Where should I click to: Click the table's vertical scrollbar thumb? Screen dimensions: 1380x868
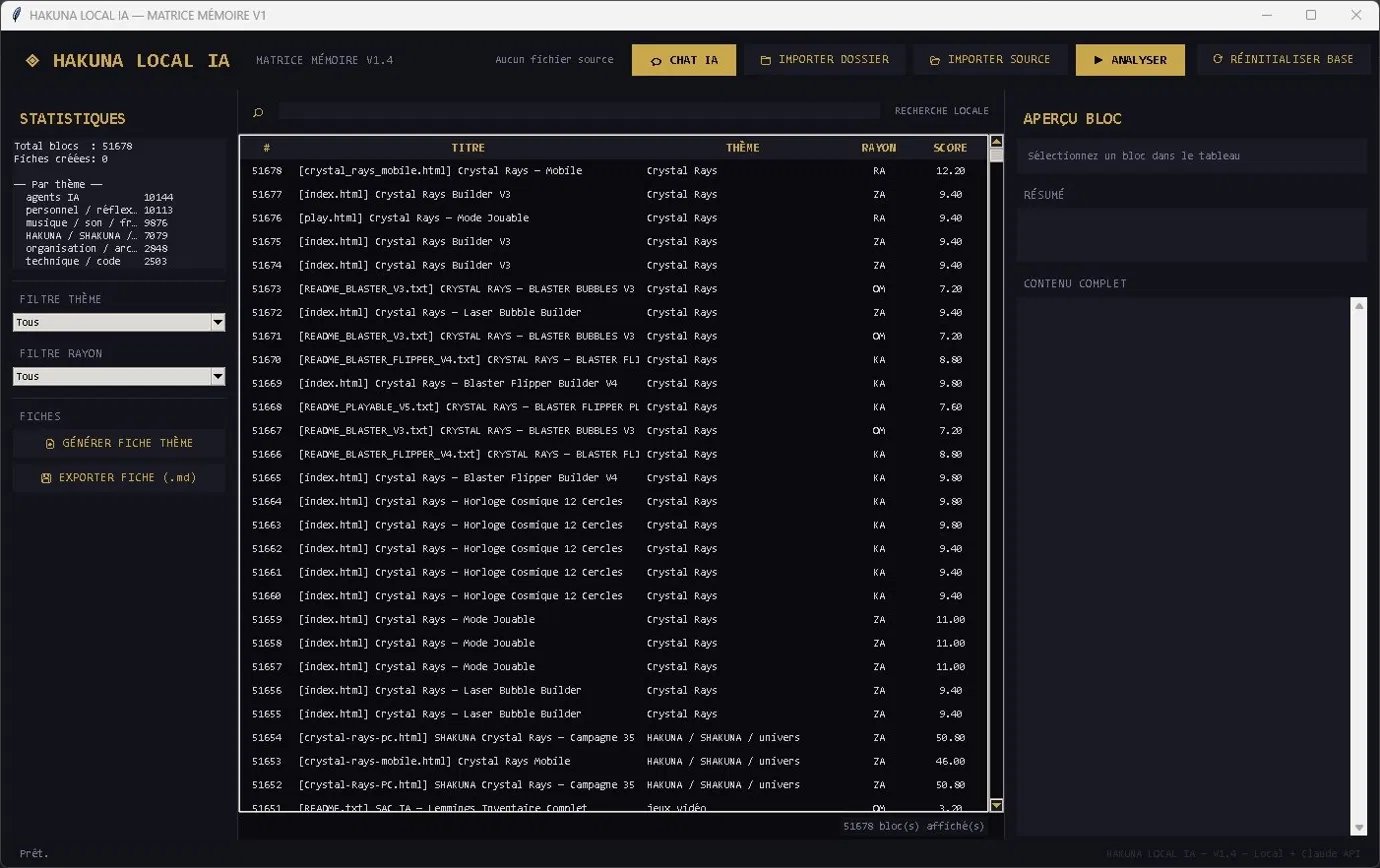(x=996, y=155)
